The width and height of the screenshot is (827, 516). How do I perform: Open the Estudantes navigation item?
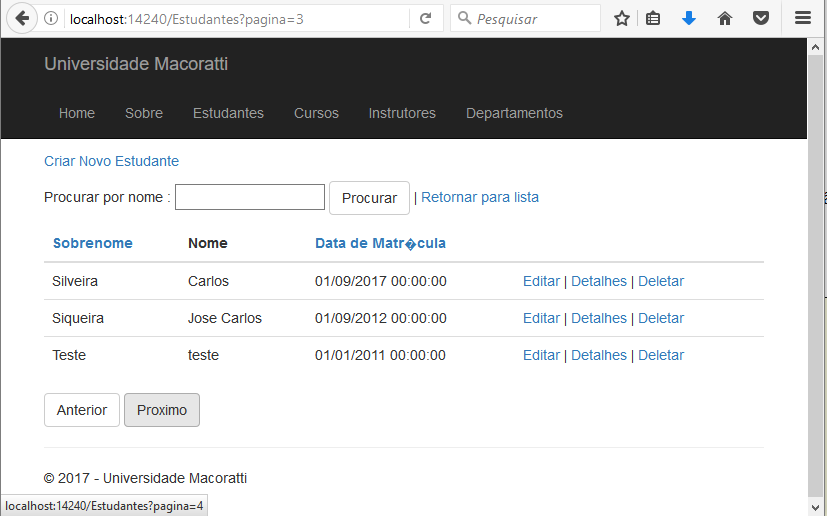click(x=228, y=113)
